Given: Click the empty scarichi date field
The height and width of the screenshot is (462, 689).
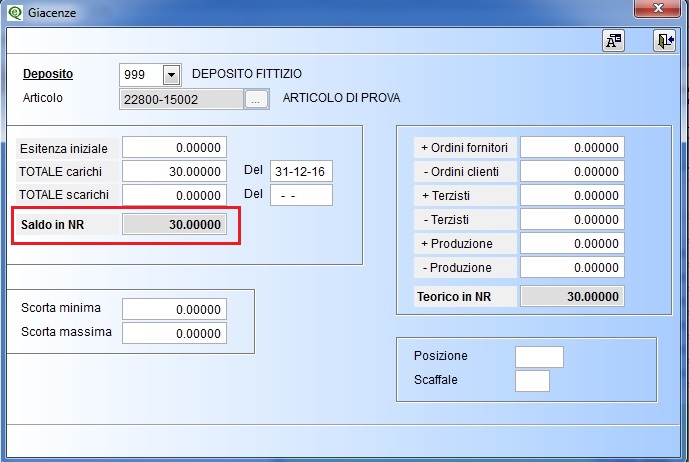Looking at the screenshot, I should pyautogui.click(x=301, y=195).
